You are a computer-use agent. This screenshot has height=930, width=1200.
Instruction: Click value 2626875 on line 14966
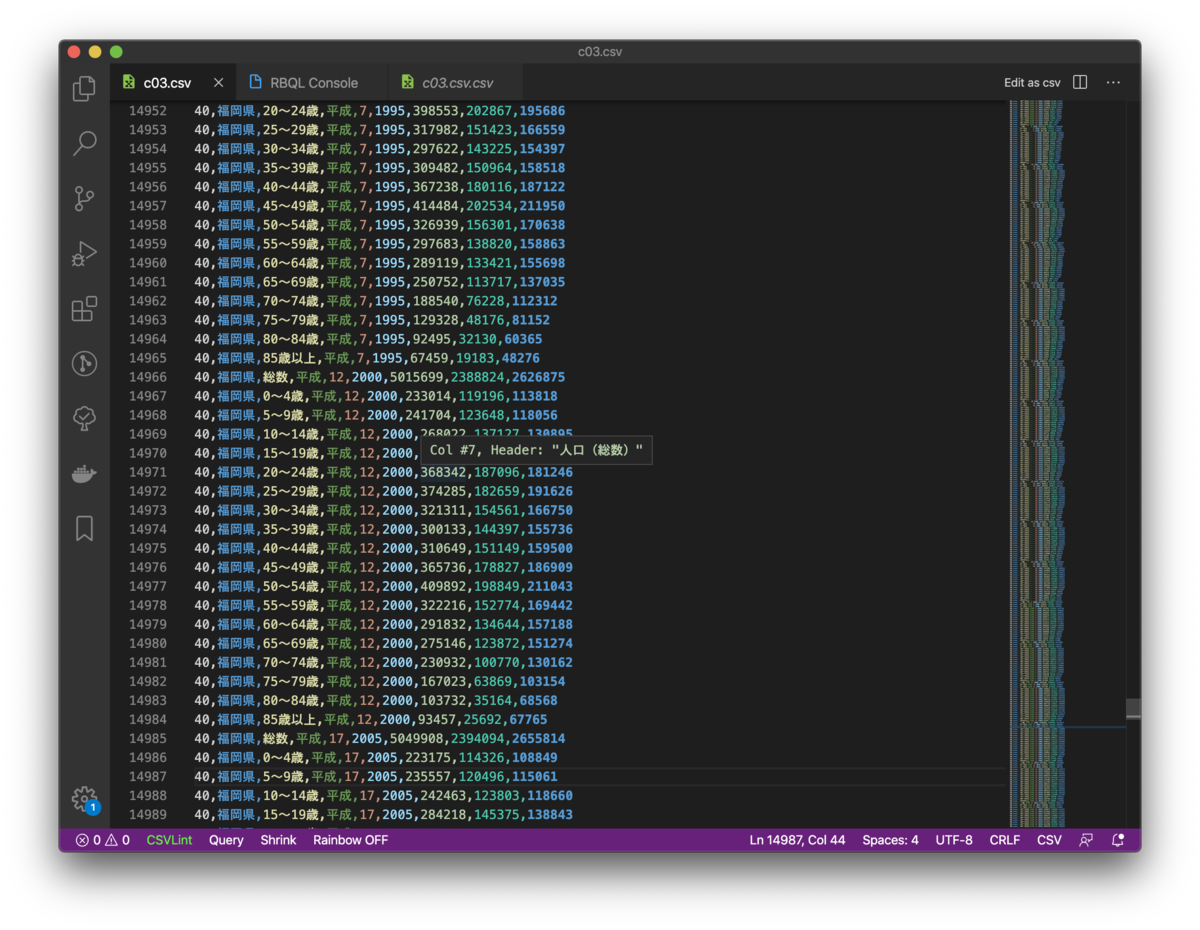point(538,377)
